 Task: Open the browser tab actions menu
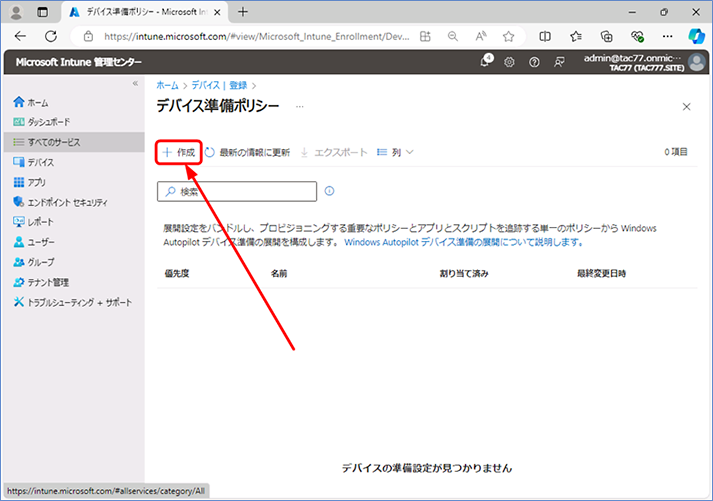(42, 12)
